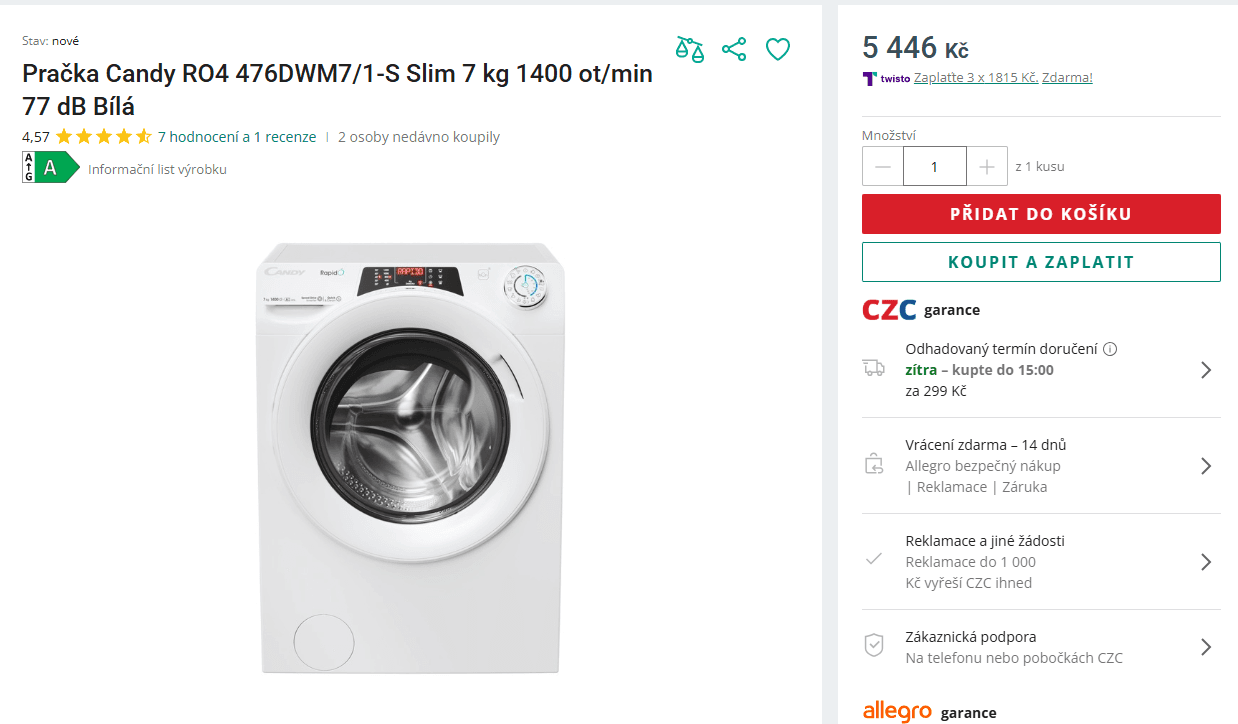Click the quantity input field
This screenshot has height=724, width=1238.
click(x=935, y=166)
